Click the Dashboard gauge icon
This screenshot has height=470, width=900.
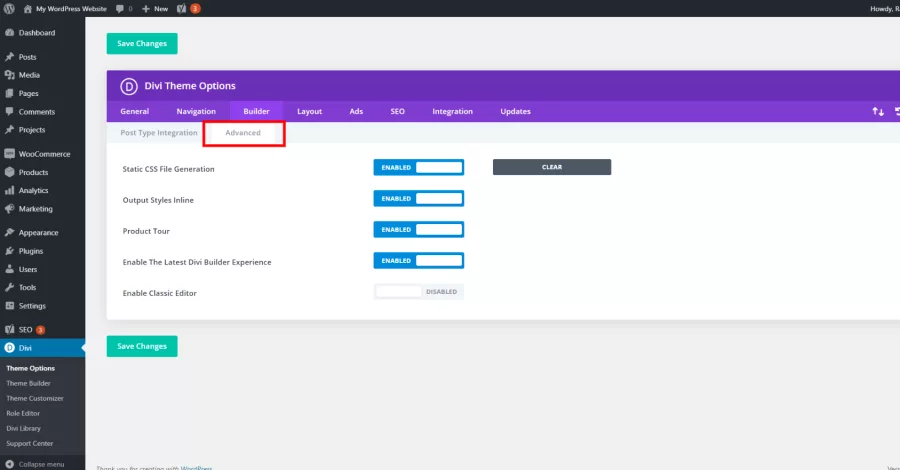(9, 33)
